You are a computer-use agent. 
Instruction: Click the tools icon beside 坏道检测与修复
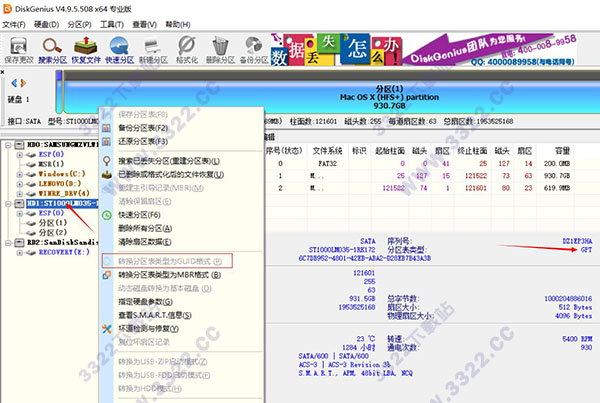click(x=107, y=329)
